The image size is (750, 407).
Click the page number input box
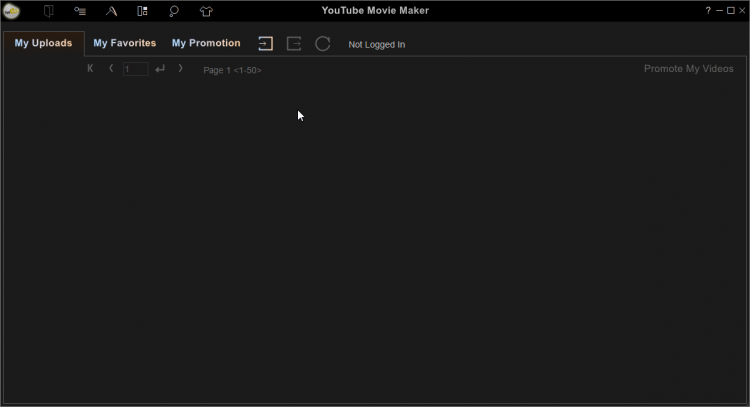click(135, 69)
